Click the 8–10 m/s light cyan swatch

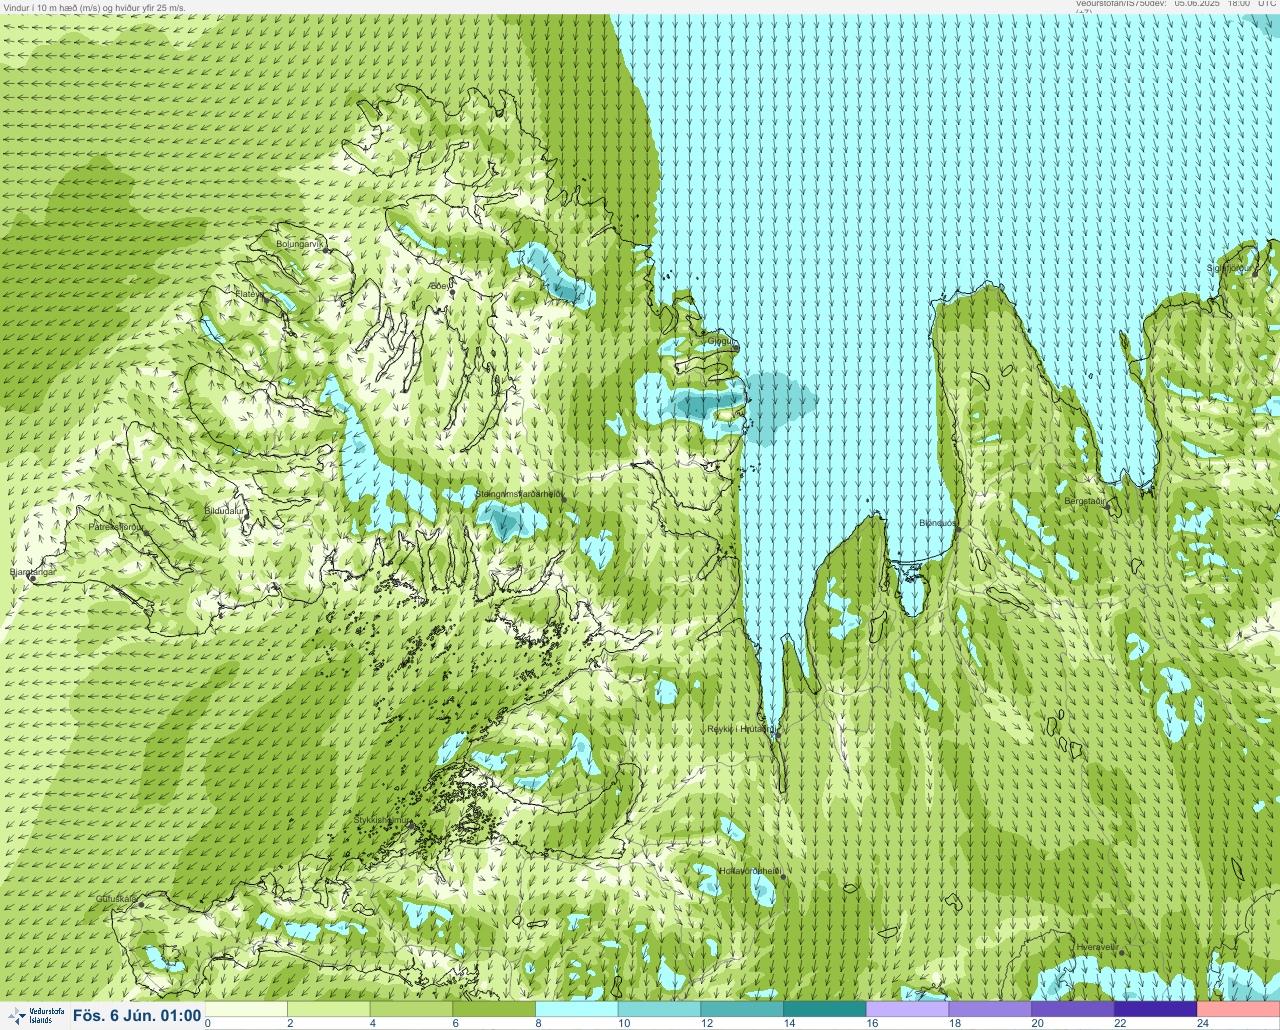[x=577, y=1009]
